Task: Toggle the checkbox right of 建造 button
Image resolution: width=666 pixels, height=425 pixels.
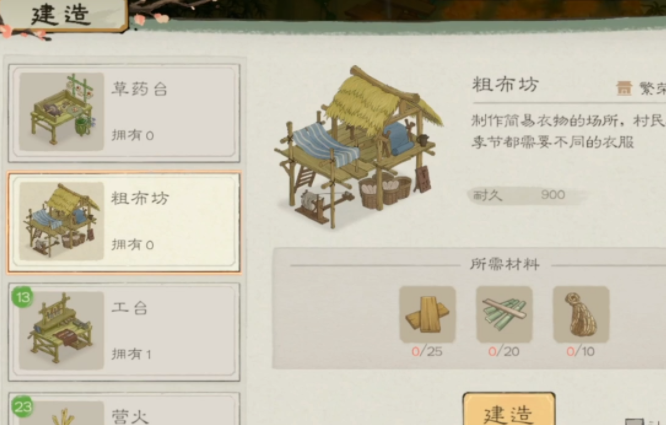Action: coord(634,422)
